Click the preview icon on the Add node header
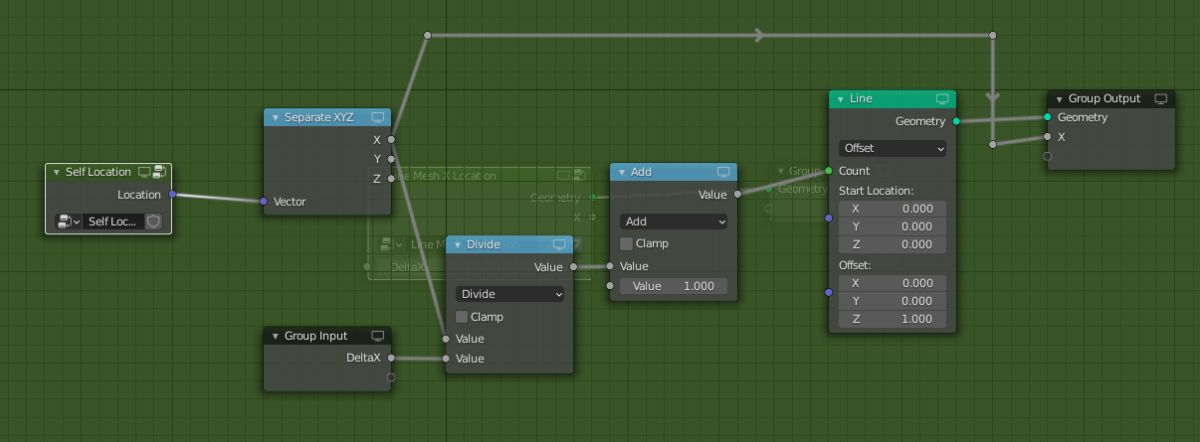Screen dimensions: 1200x442 [x=723, y=172]
